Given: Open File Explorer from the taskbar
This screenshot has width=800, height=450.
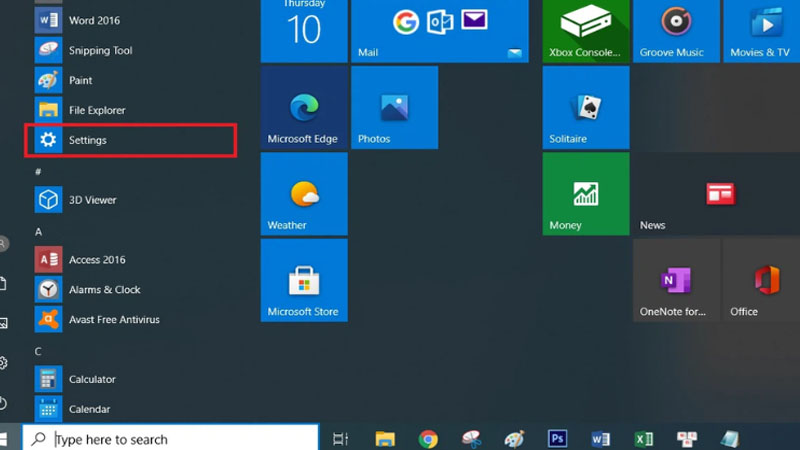Looking at the screenshot, I should 385,439.
